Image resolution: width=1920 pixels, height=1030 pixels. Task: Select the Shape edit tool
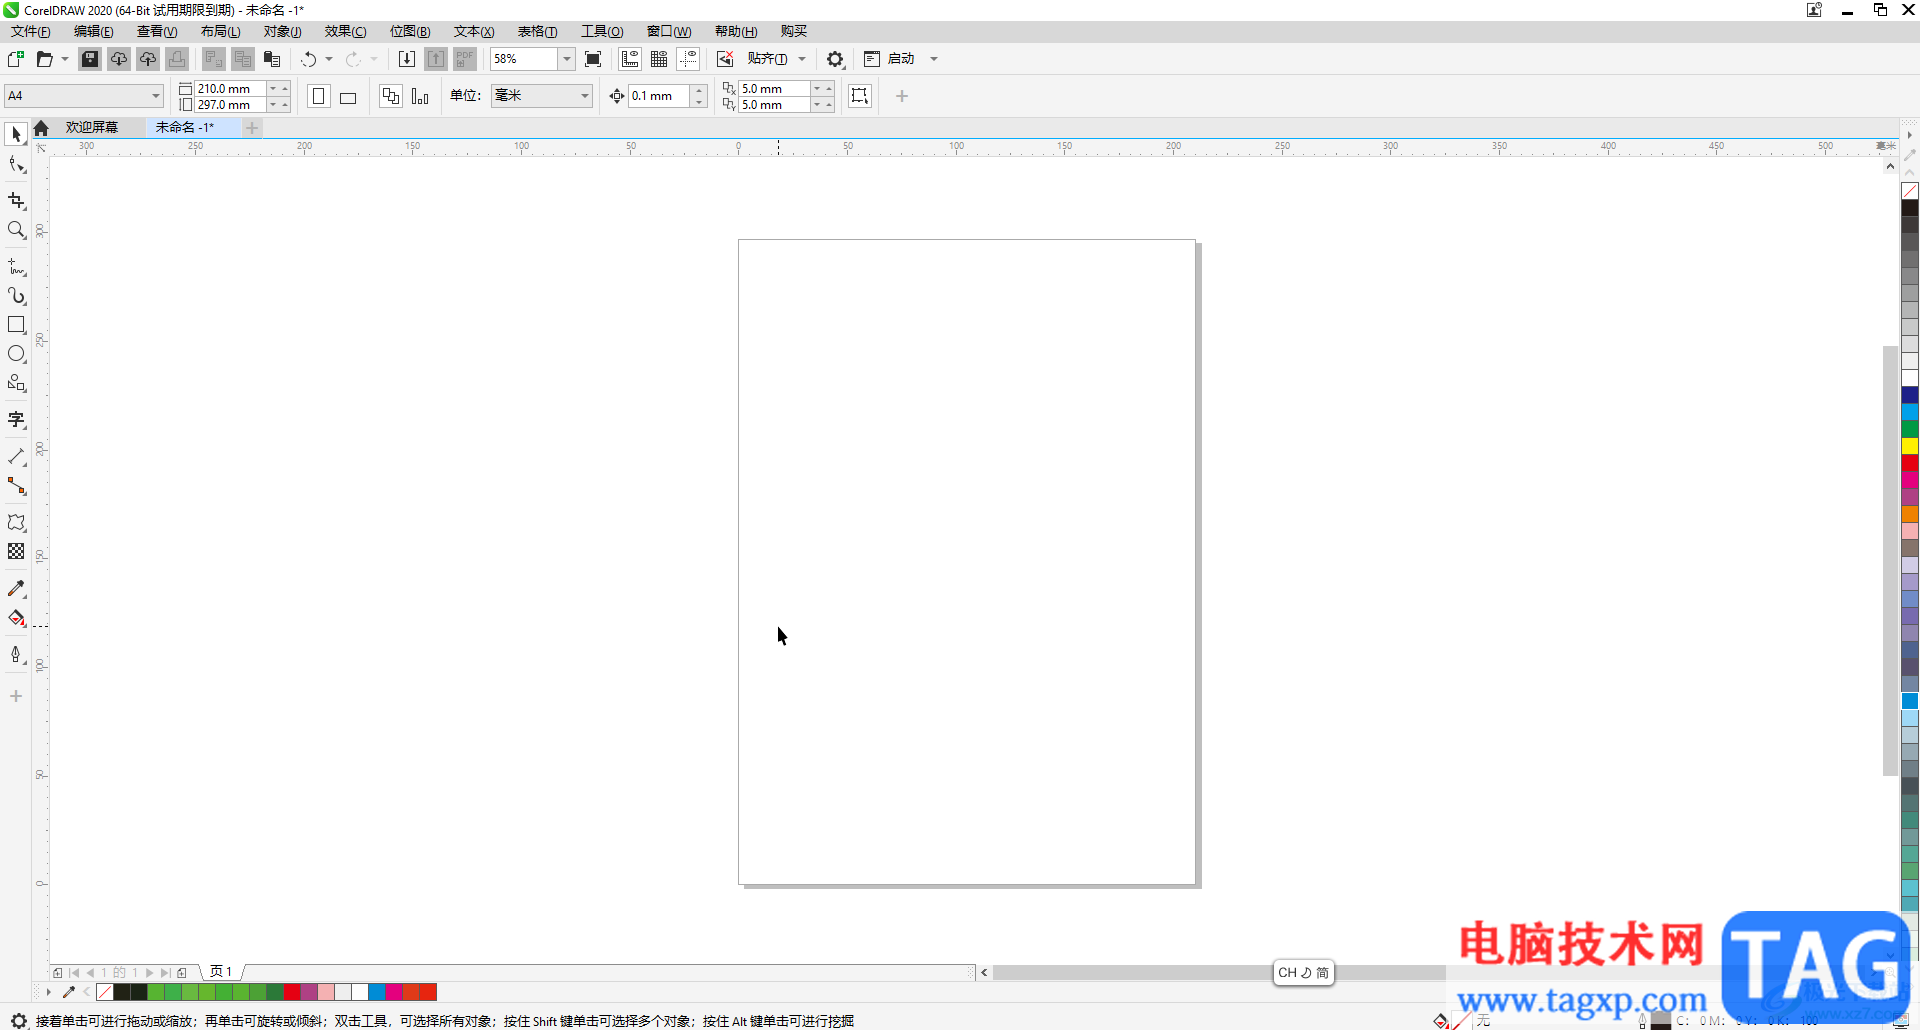pos(16,165)
